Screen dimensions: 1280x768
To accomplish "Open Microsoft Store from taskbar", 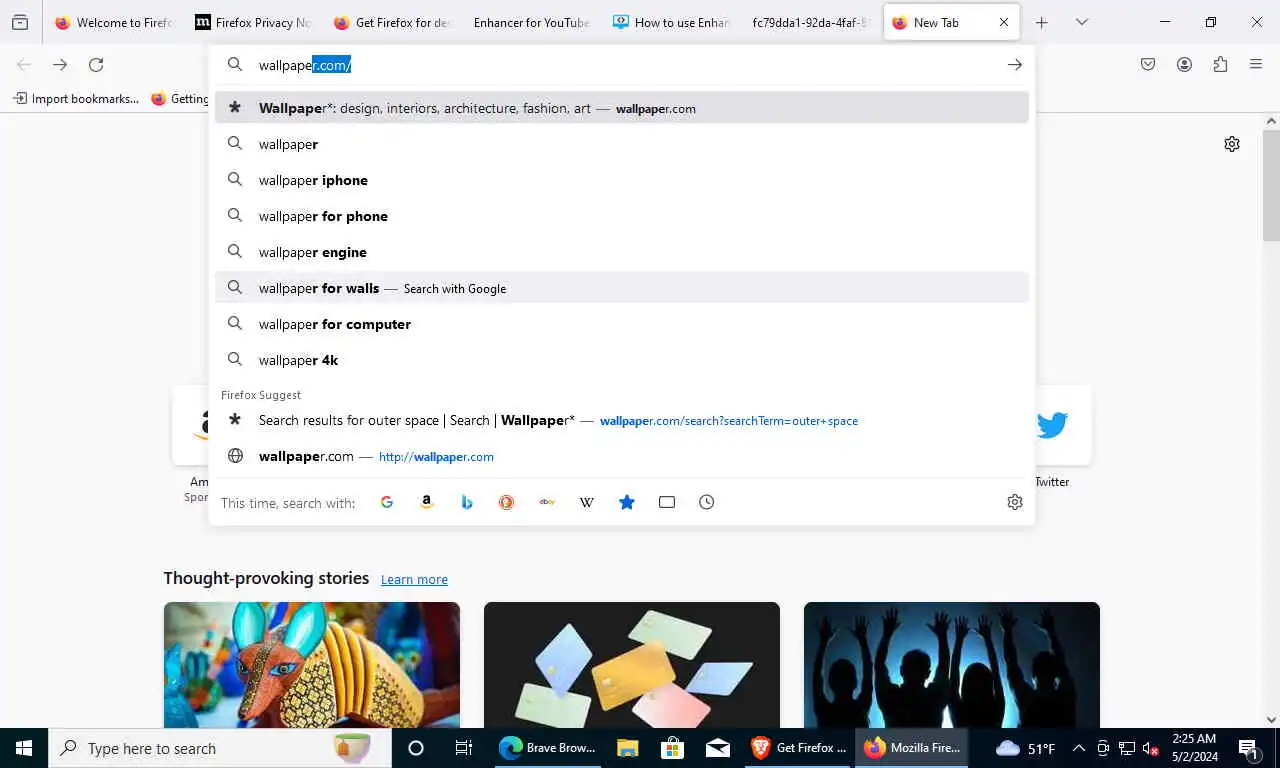I will [672, 748].
